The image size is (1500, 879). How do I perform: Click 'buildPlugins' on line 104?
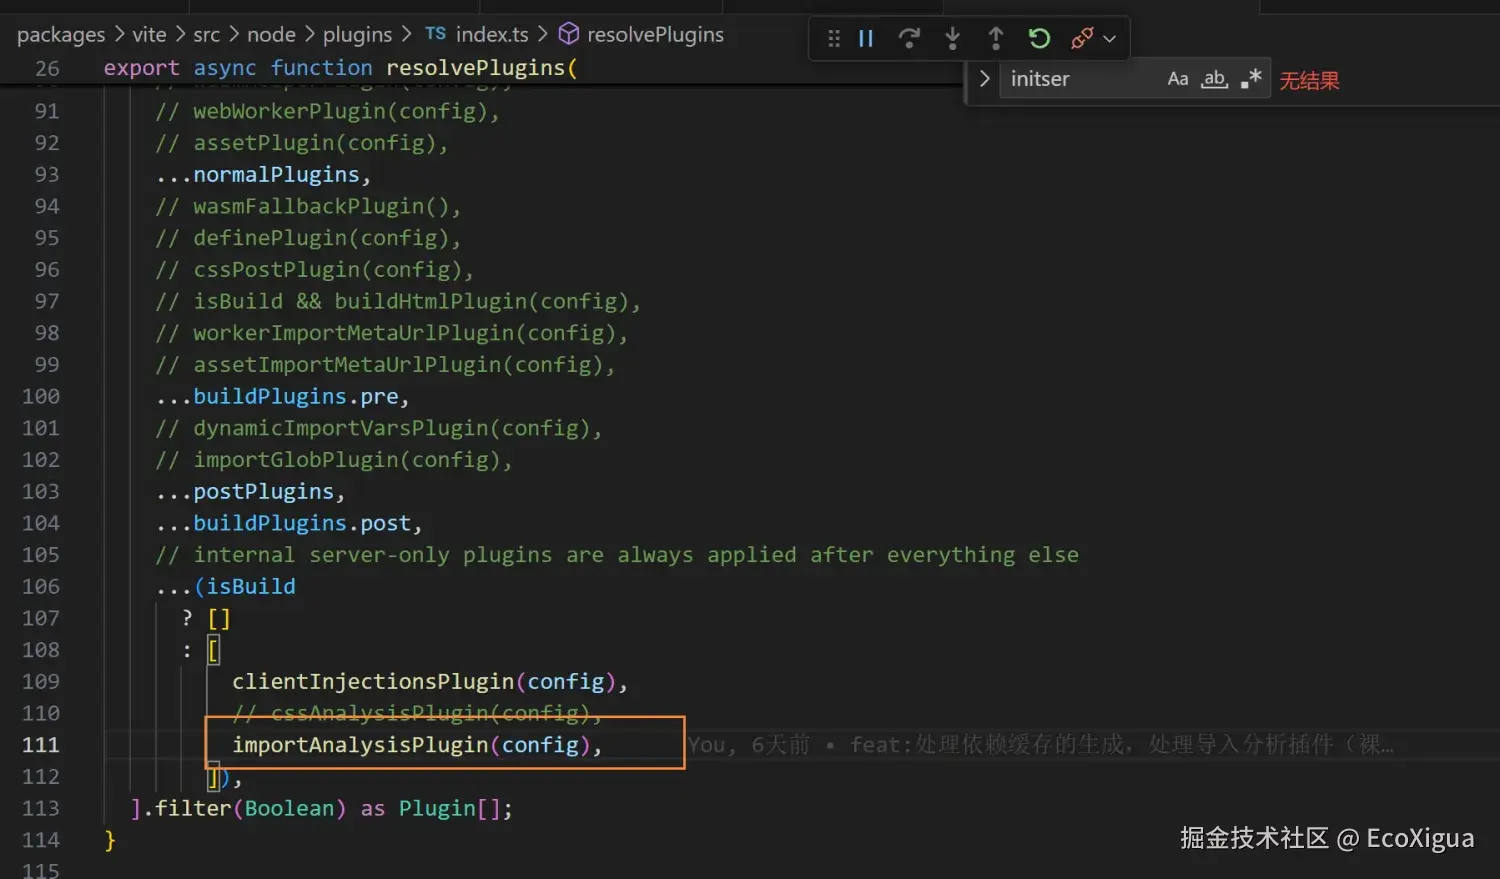[270, 524]
